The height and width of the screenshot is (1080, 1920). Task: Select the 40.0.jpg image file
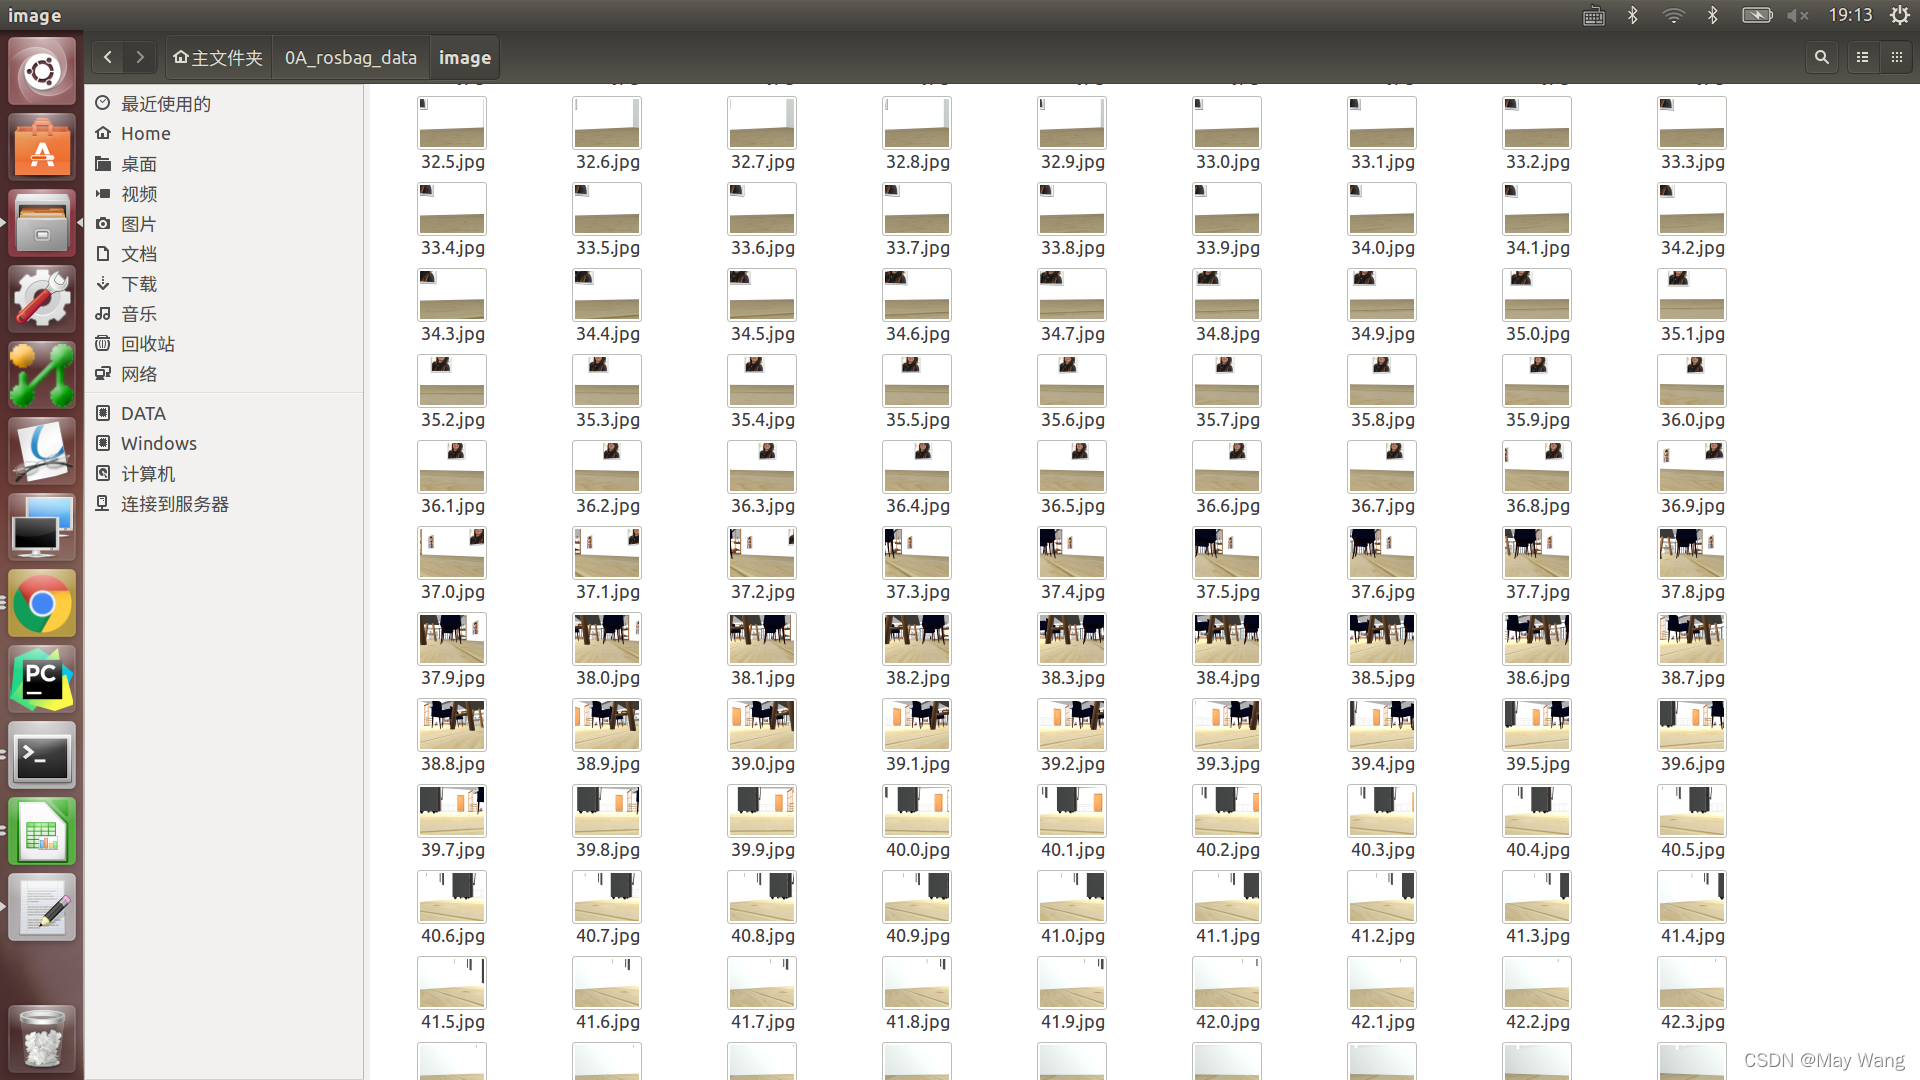point(917,811)
